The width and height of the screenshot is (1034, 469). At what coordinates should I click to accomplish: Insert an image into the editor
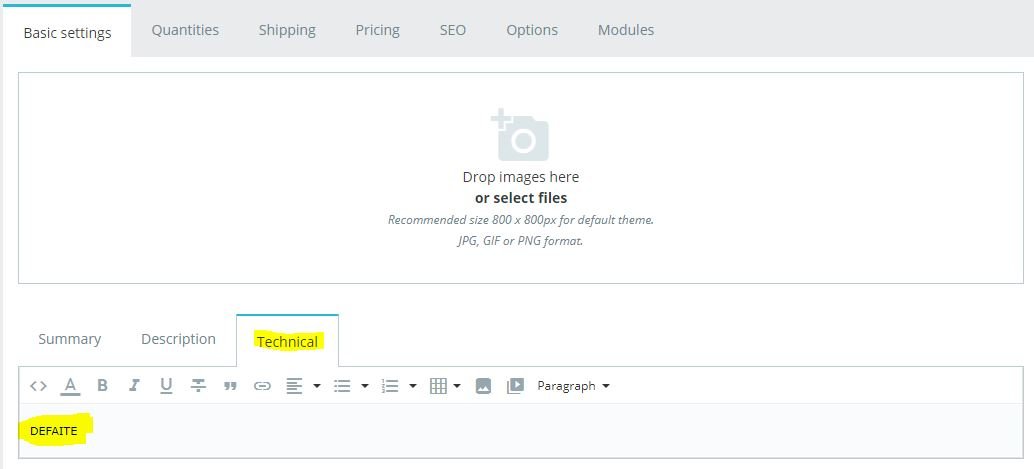(x=483, y=386)
